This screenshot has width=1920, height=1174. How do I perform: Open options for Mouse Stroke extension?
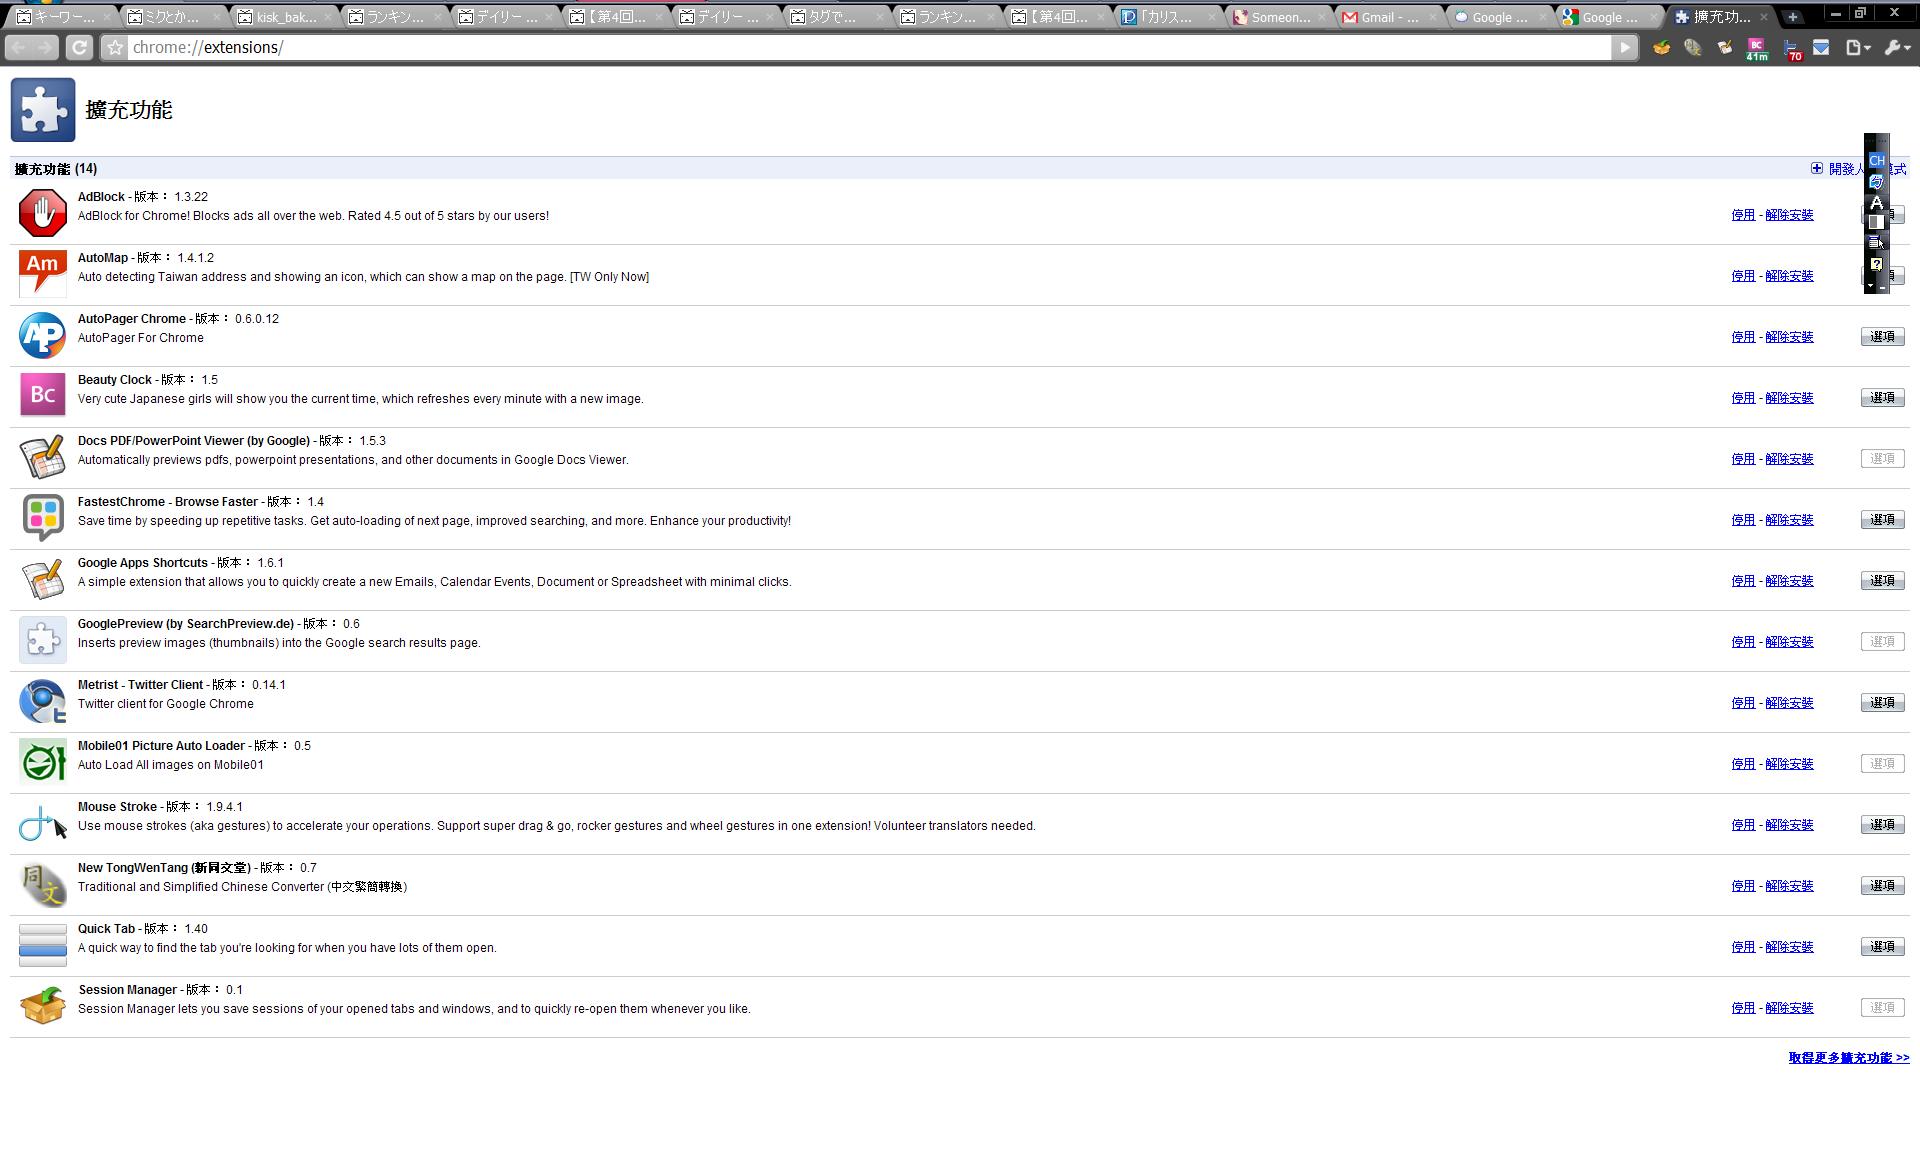[1881, 825]
